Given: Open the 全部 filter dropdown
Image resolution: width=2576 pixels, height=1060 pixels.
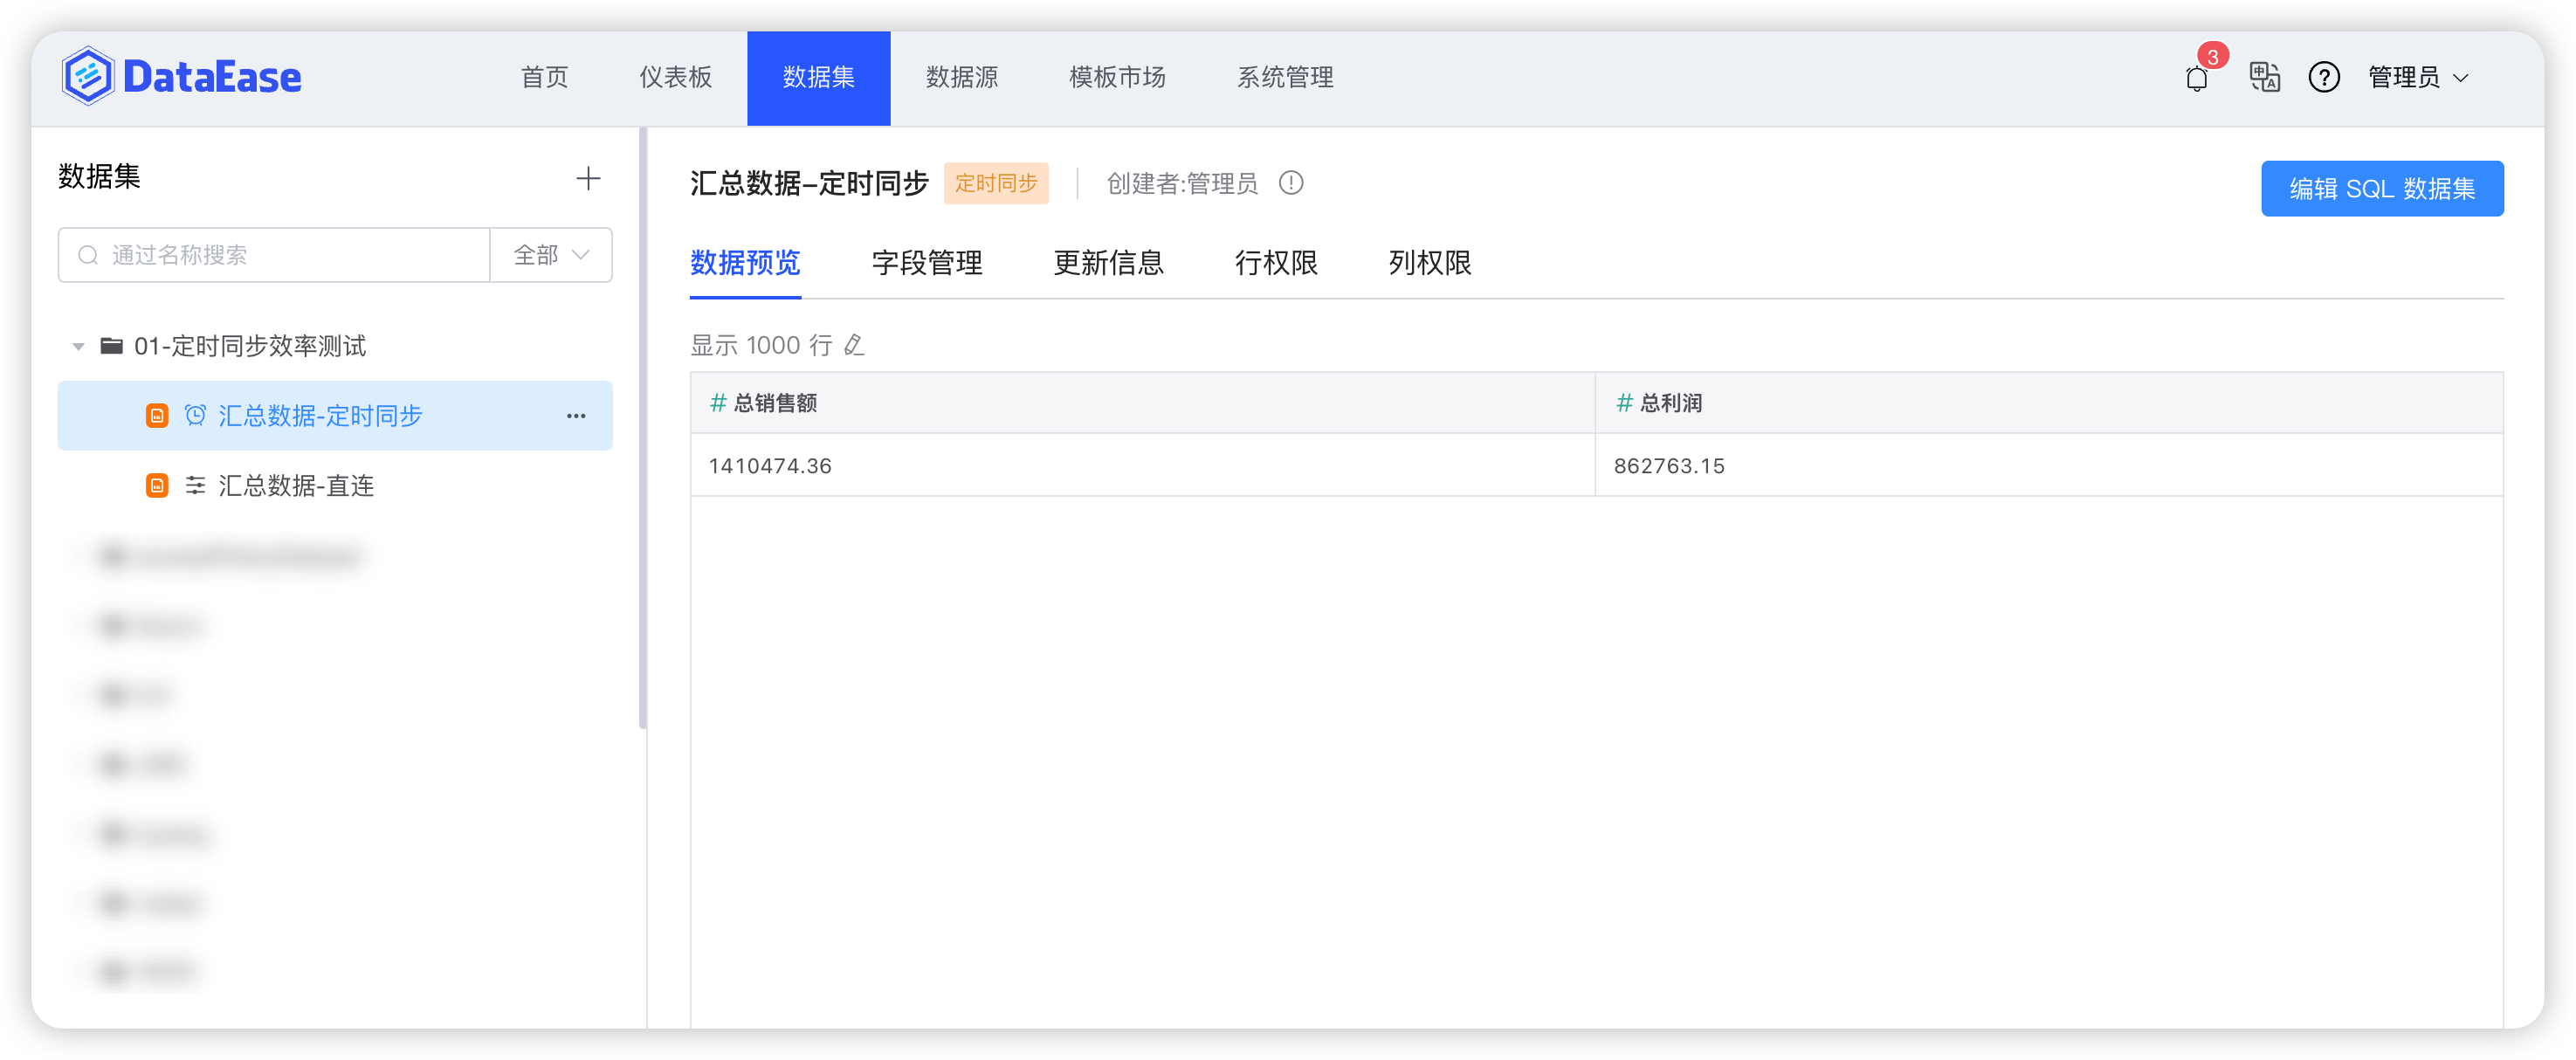Looking at the screenshot, I should [551, 255].
